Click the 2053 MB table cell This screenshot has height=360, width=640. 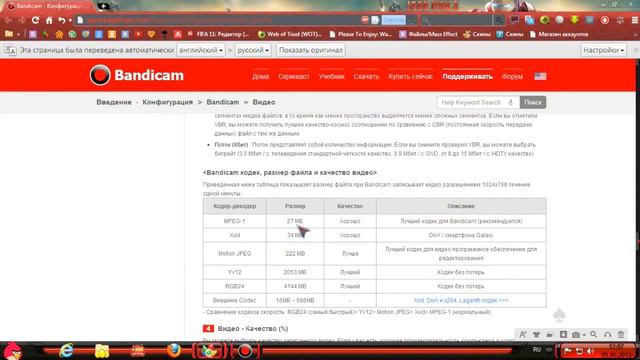(x=295, y=272)
